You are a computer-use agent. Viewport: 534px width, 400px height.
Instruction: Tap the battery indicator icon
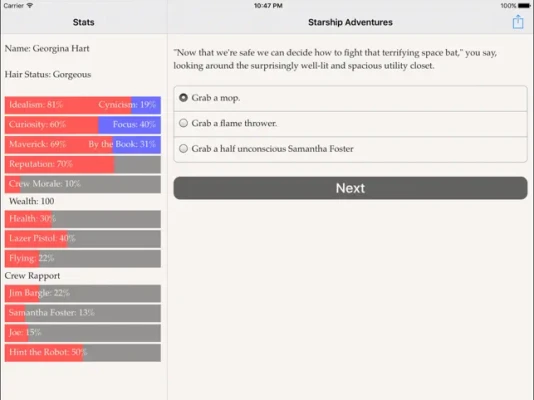[524, 5]
